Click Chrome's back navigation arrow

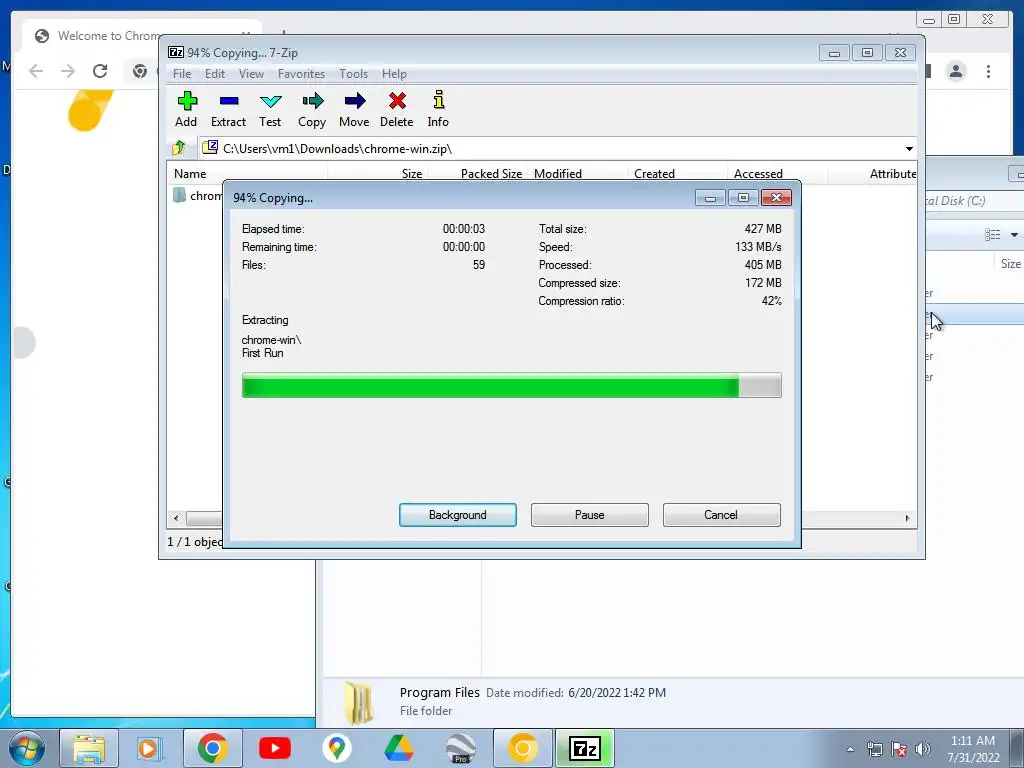tap(36, 71)
